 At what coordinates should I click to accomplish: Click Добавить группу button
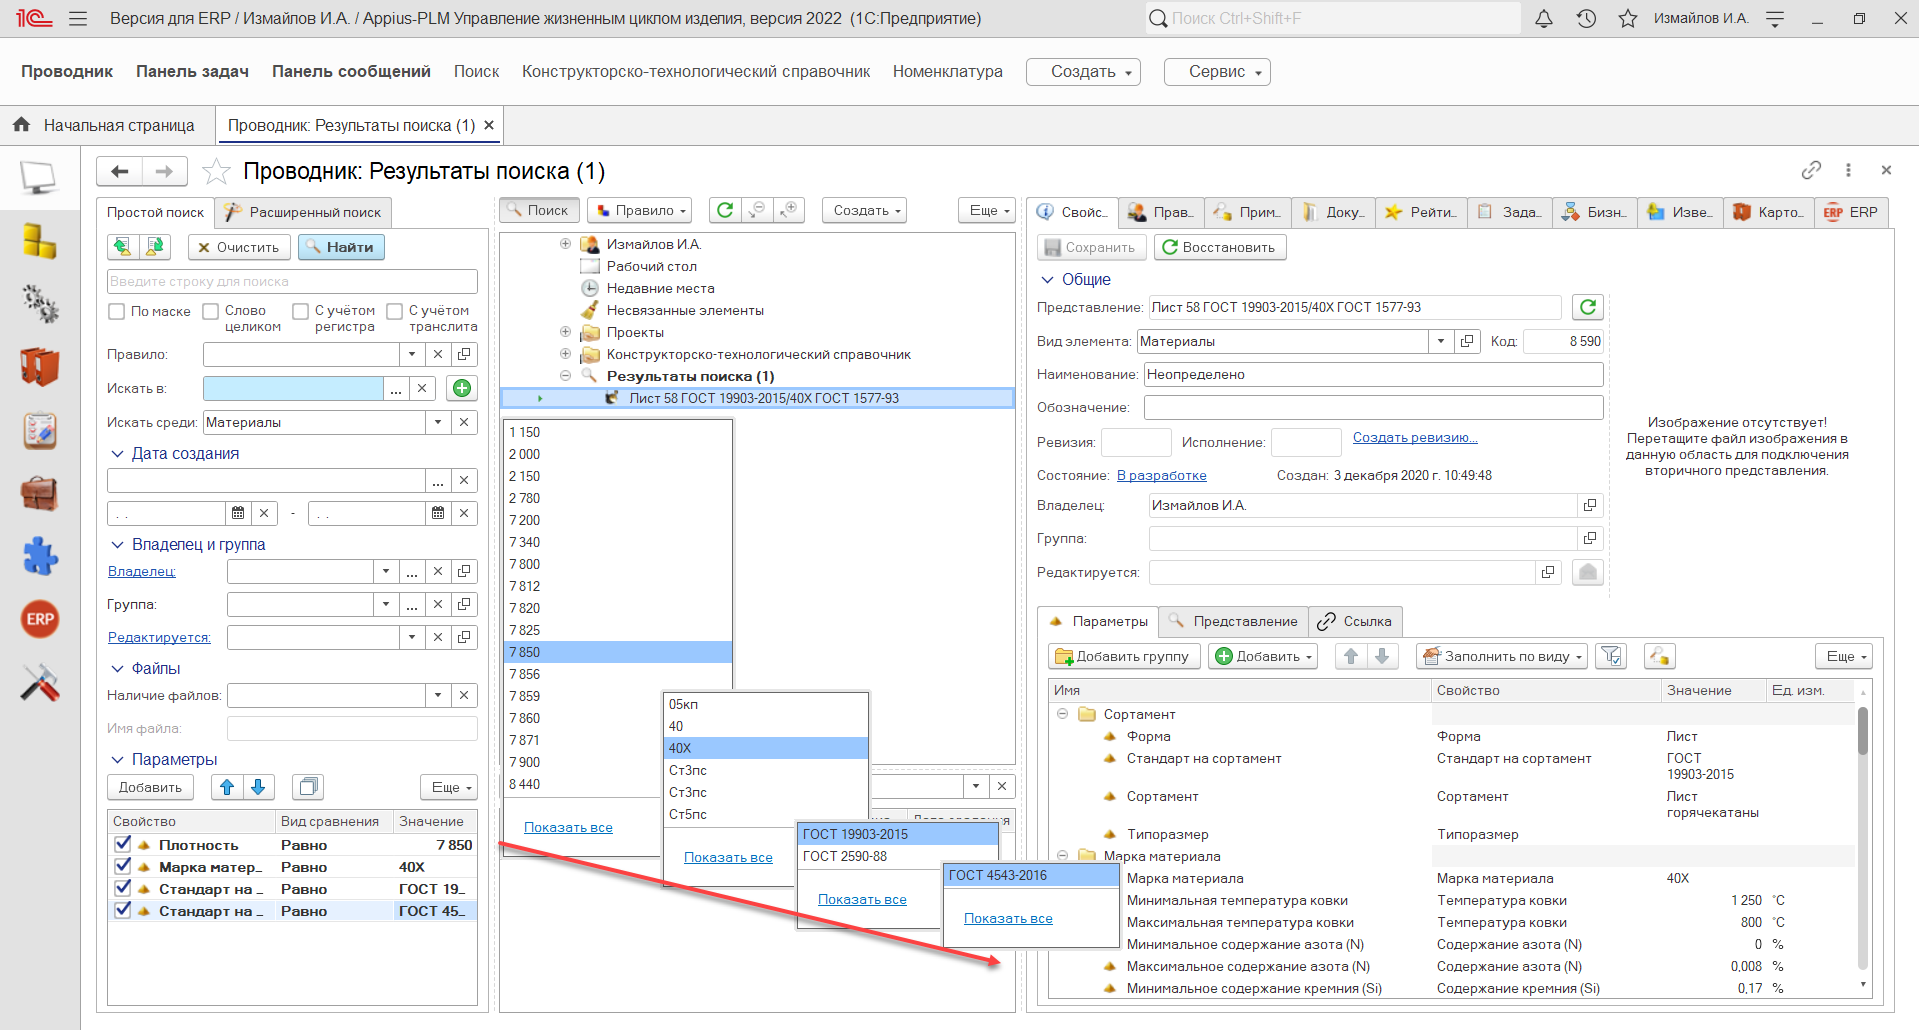(1124, 656)
